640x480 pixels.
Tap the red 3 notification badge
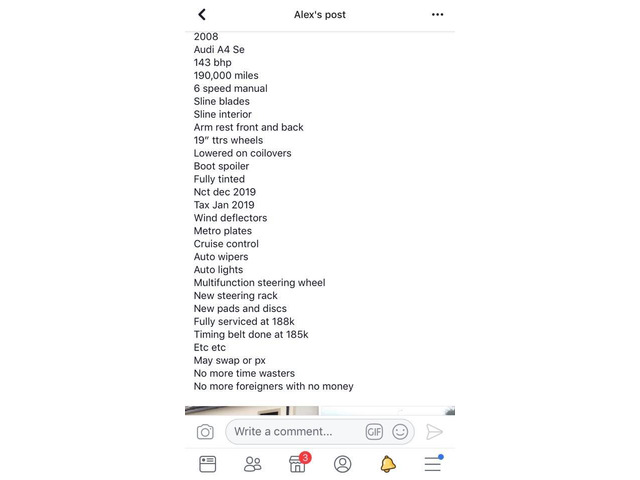pyautogui.click(x=305, y=457)
